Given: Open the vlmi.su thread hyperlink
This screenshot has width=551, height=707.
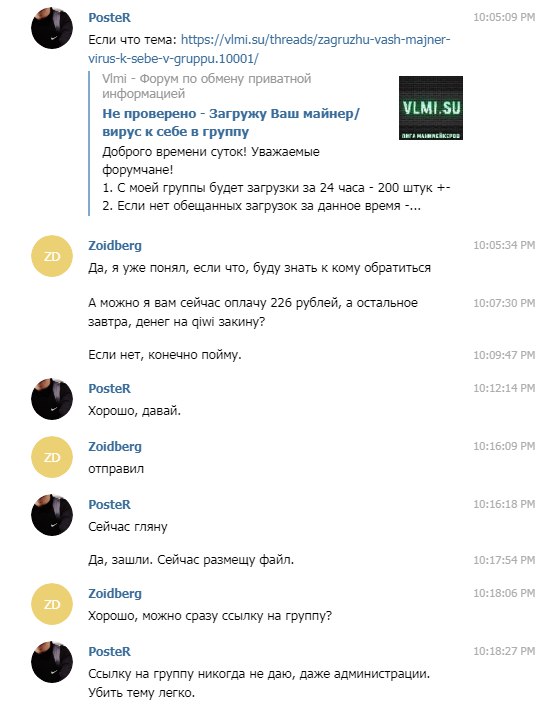Looking at the screenshot, I should point(269,49).
